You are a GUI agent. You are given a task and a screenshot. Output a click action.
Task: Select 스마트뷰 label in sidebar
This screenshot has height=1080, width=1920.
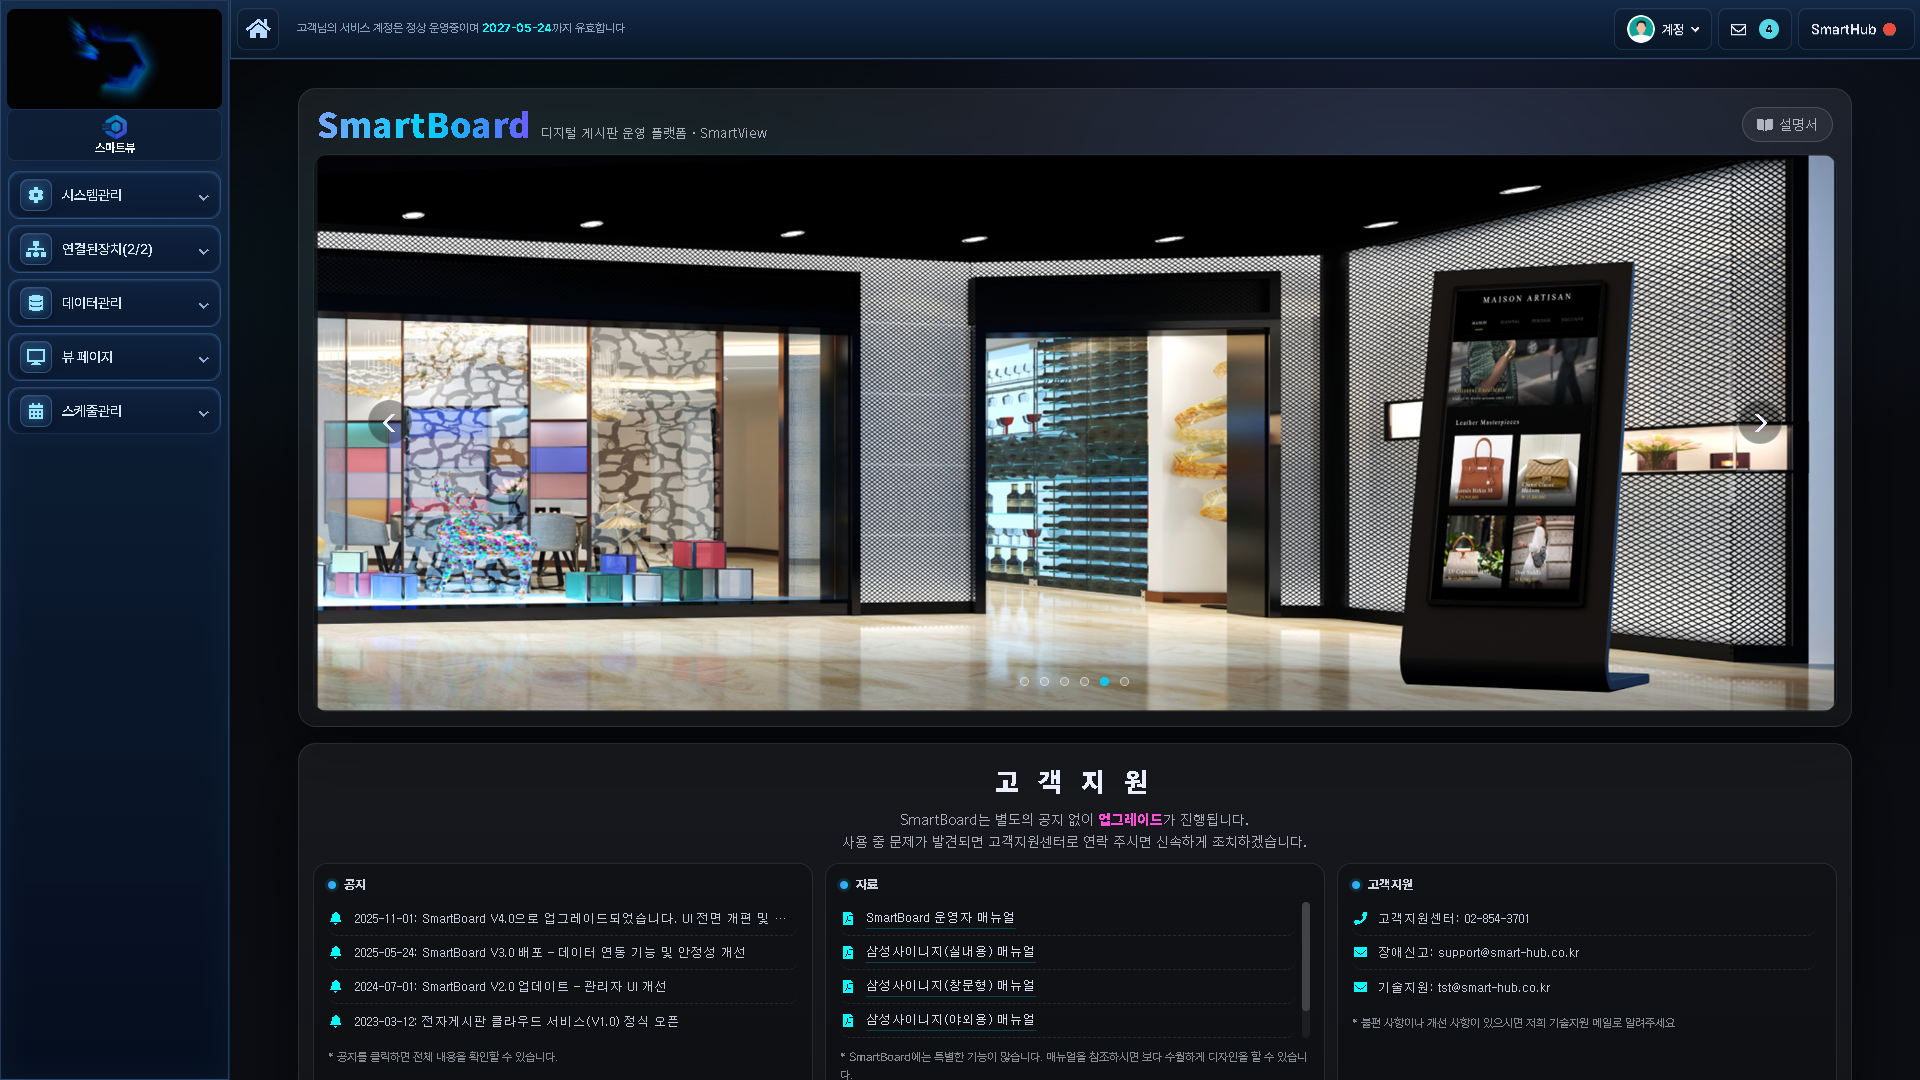[115, 148]
